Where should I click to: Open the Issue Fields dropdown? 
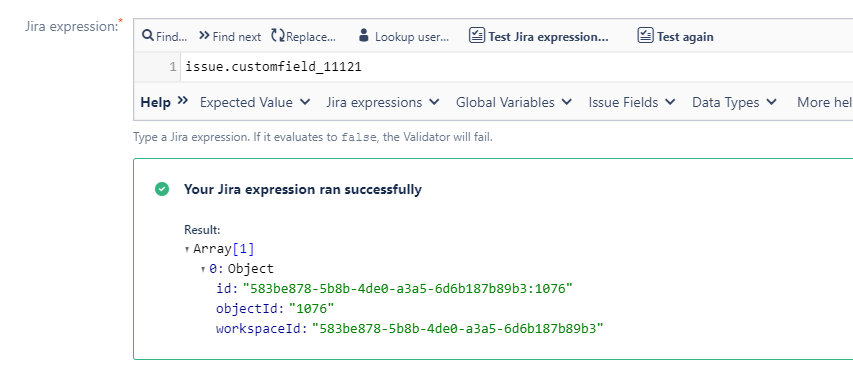pyautogui.click(x=632, y=102)
